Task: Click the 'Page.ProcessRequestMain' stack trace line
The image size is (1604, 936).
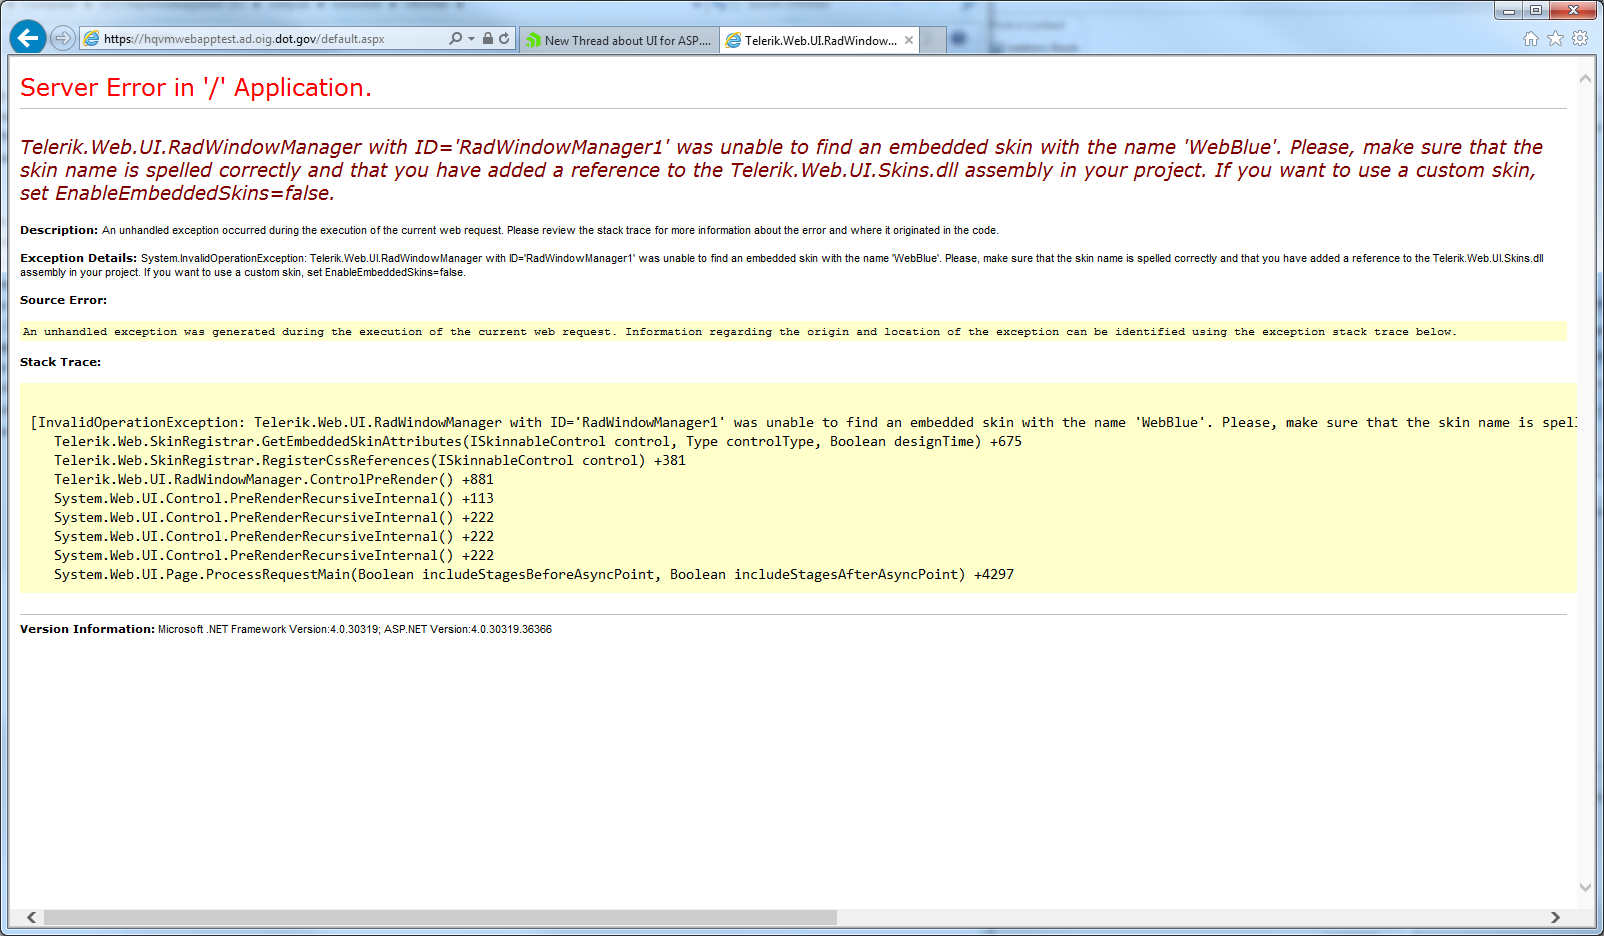Action: point(534,575)
